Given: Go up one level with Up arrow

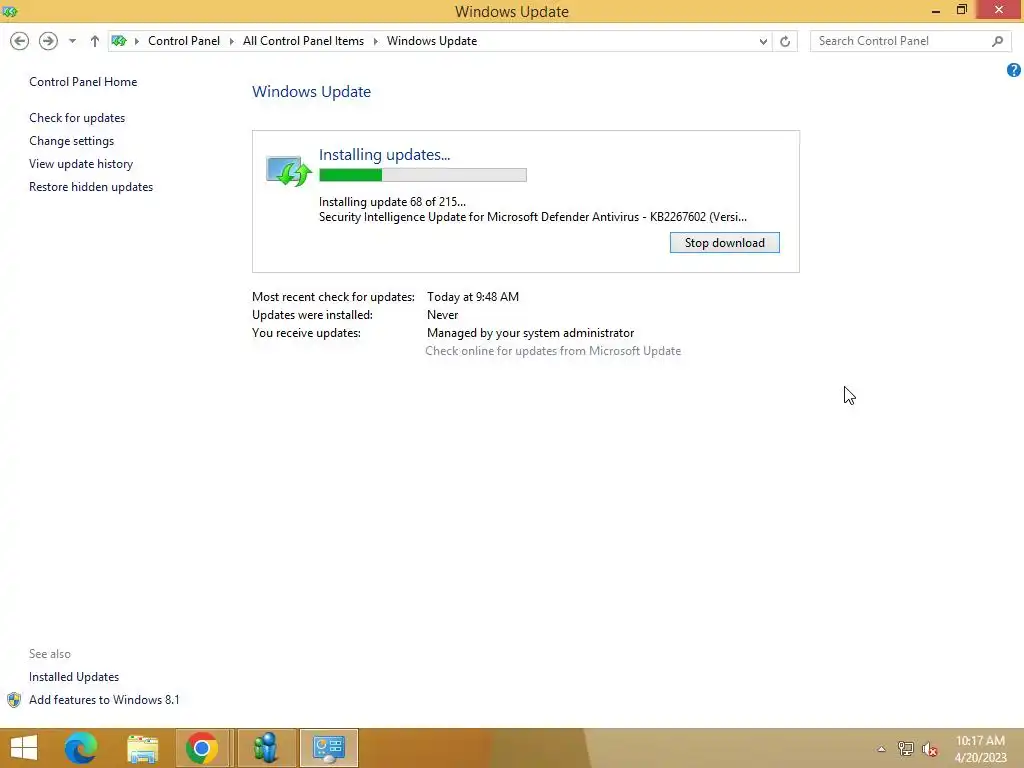Looking at the screenshot, I should tap(95, 41).
